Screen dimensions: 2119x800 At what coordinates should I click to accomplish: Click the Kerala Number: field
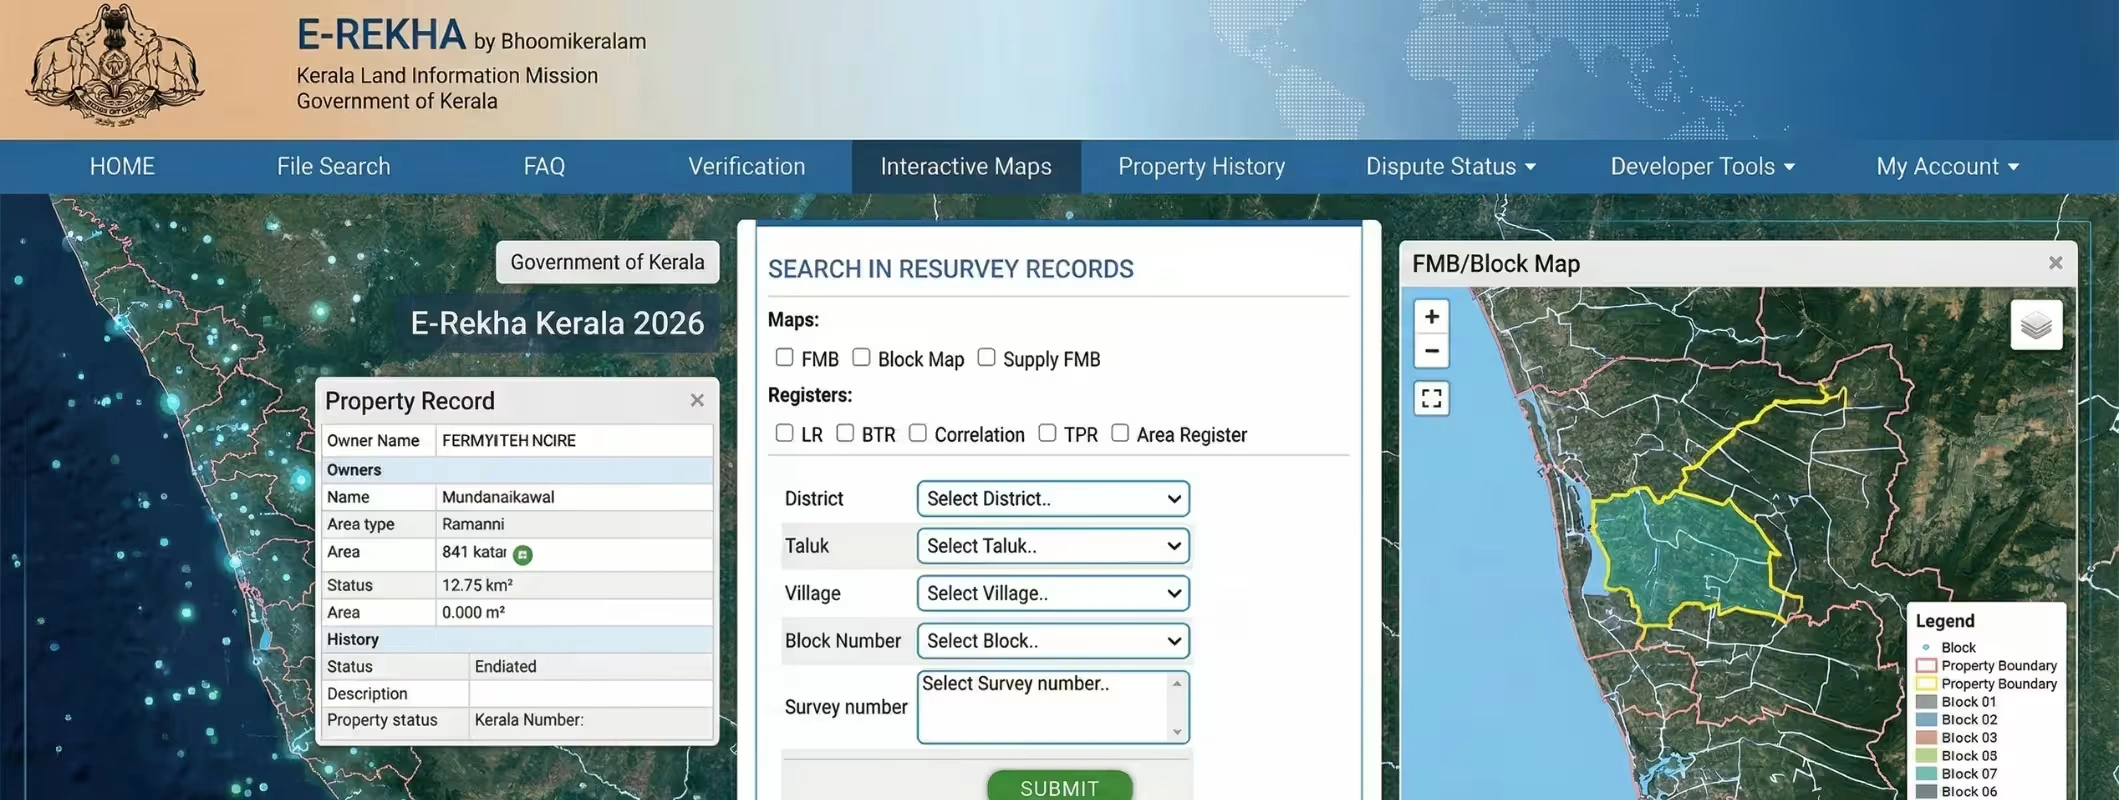[x=529, y=720]
